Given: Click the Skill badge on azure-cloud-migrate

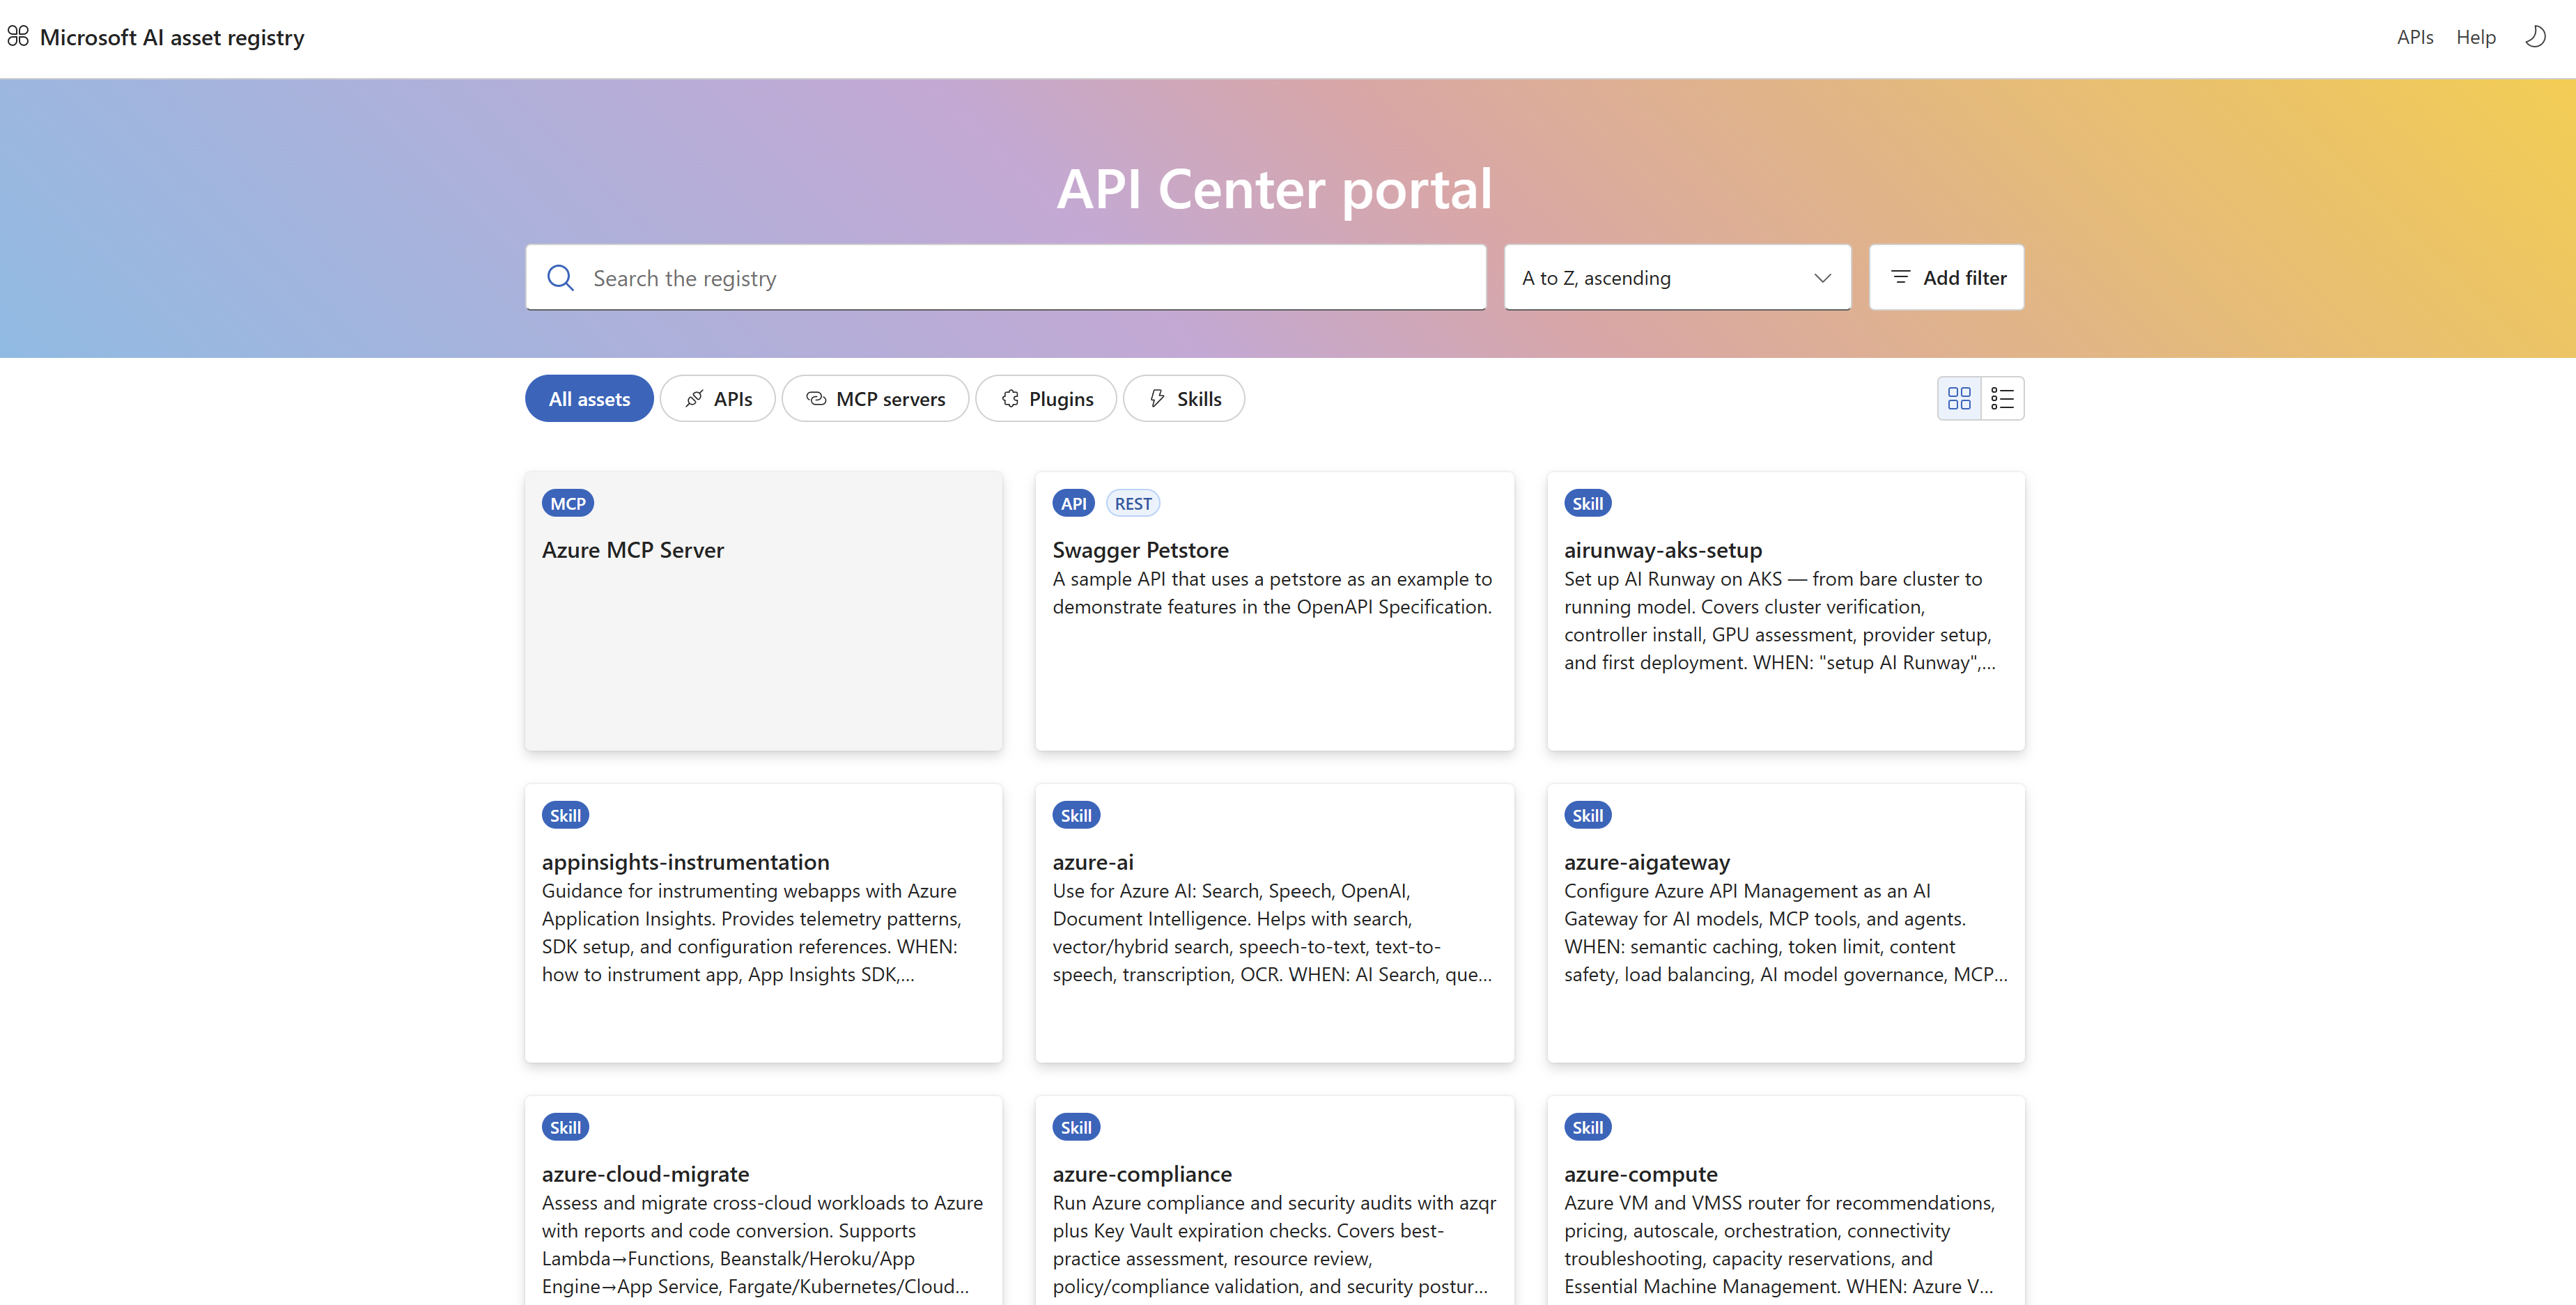Looking at the screenshot, I should pos(565,1127).
